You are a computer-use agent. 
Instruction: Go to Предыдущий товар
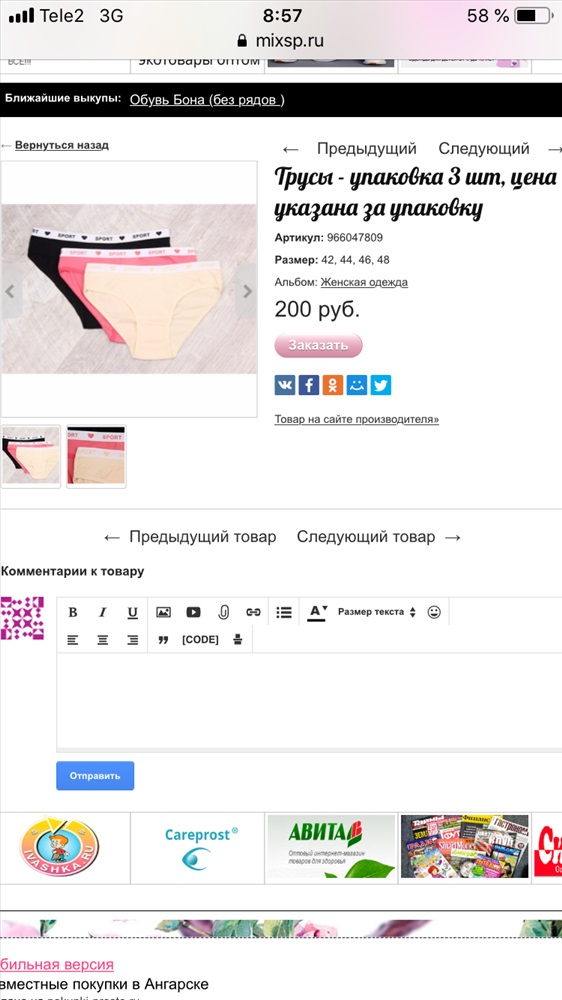190,537
